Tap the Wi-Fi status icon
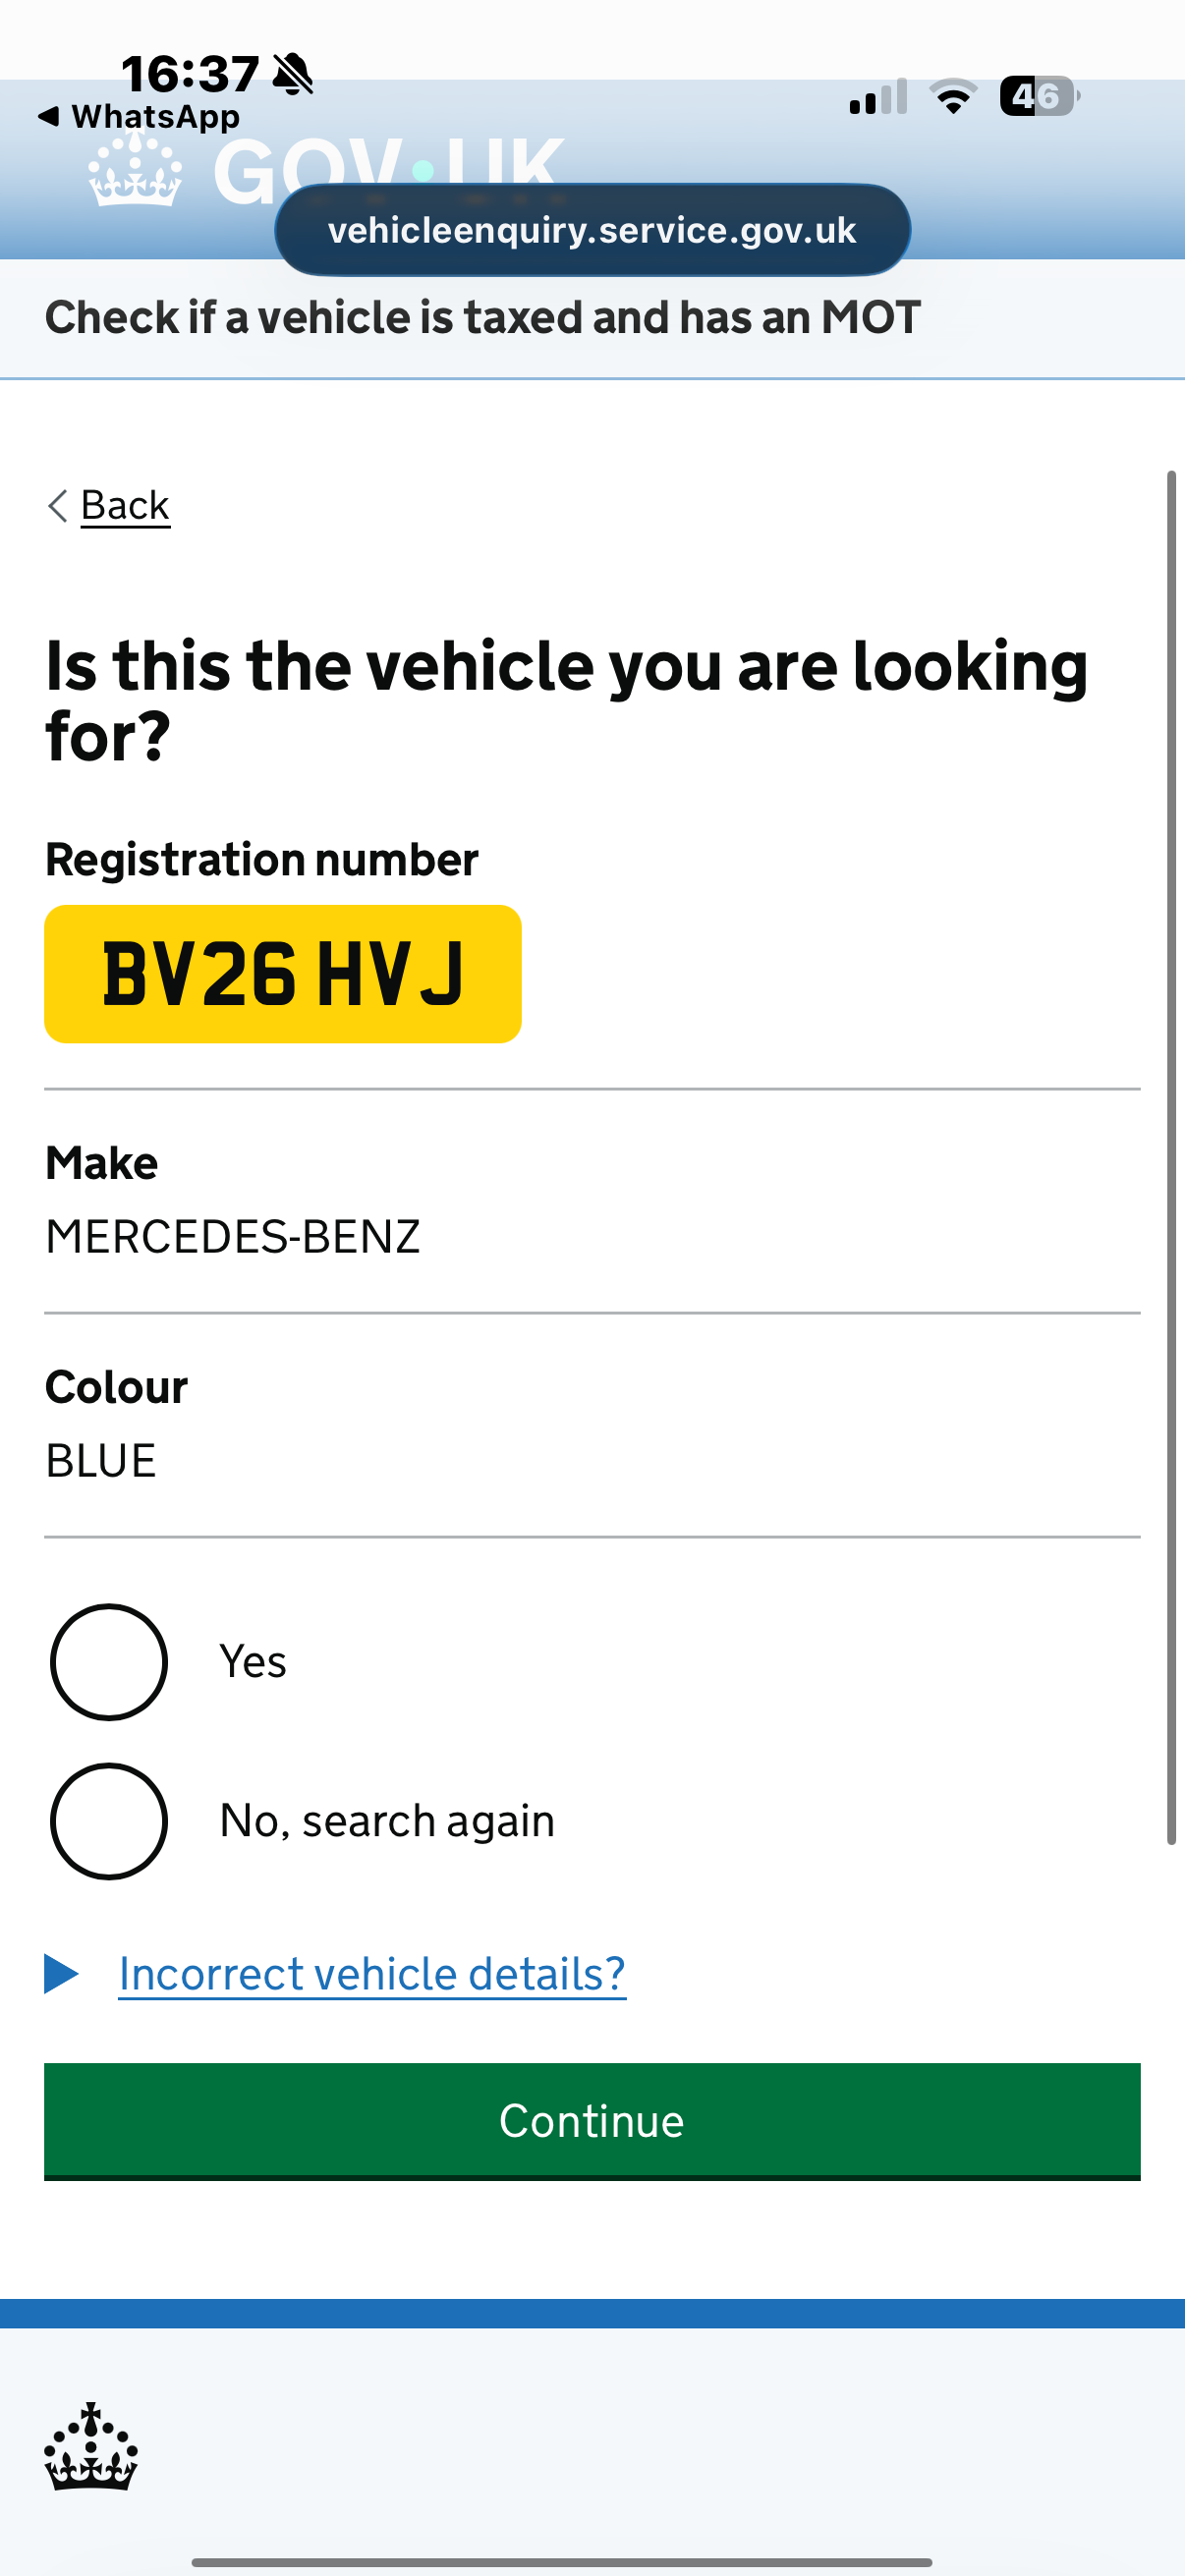 pos(954,97)
